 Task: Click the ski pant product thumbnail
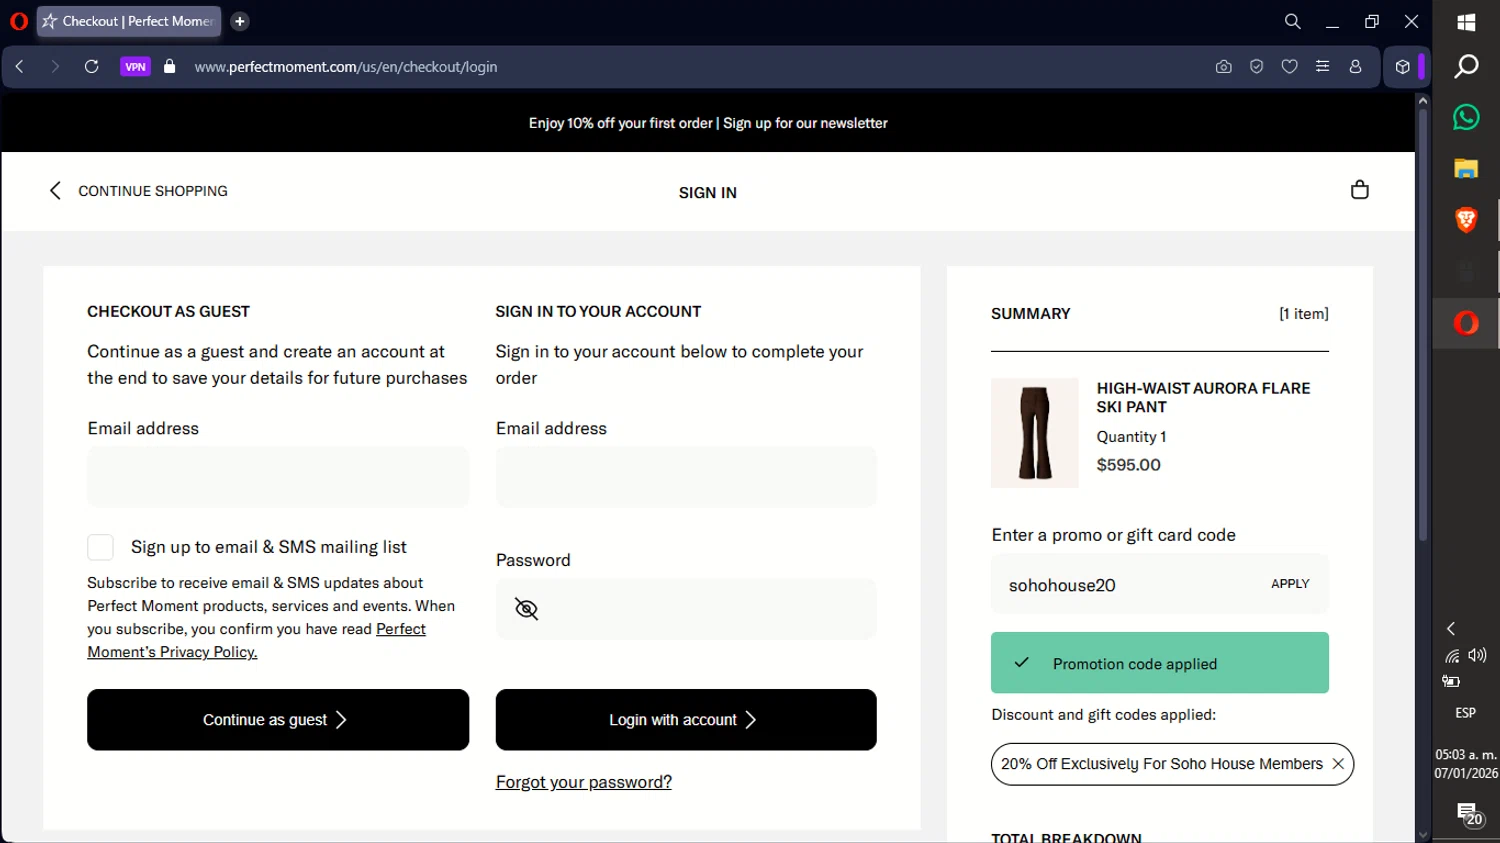tap(1035, 433)
